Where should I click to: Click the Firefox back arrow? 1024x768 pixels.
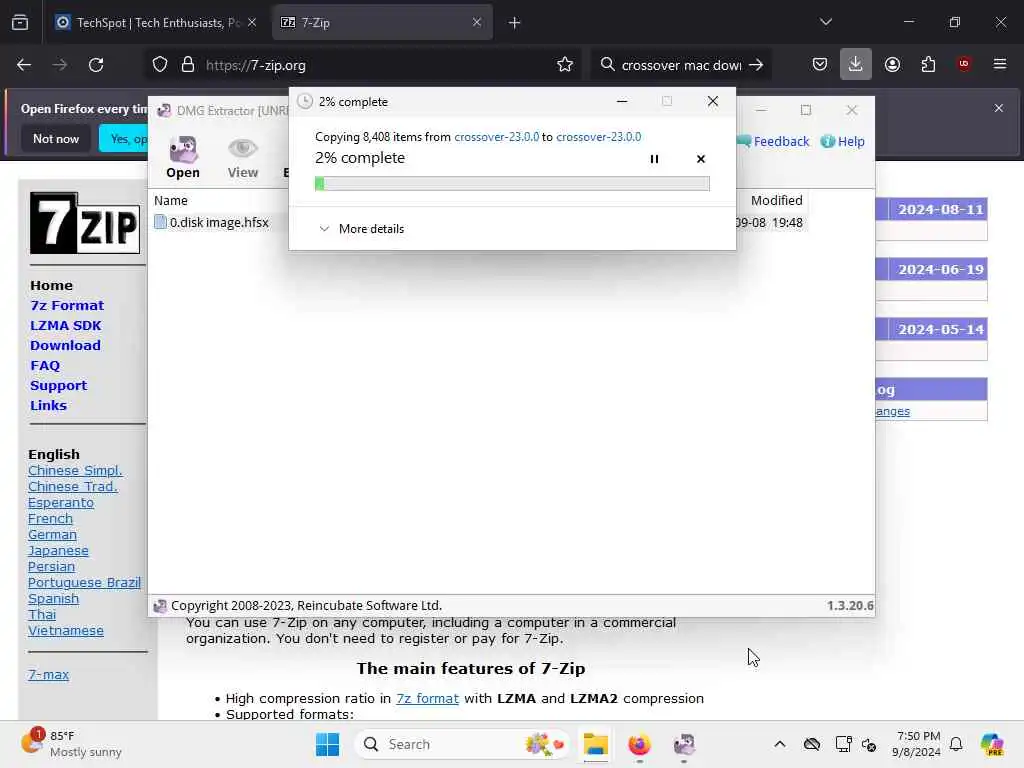click(x=24, y=65)
